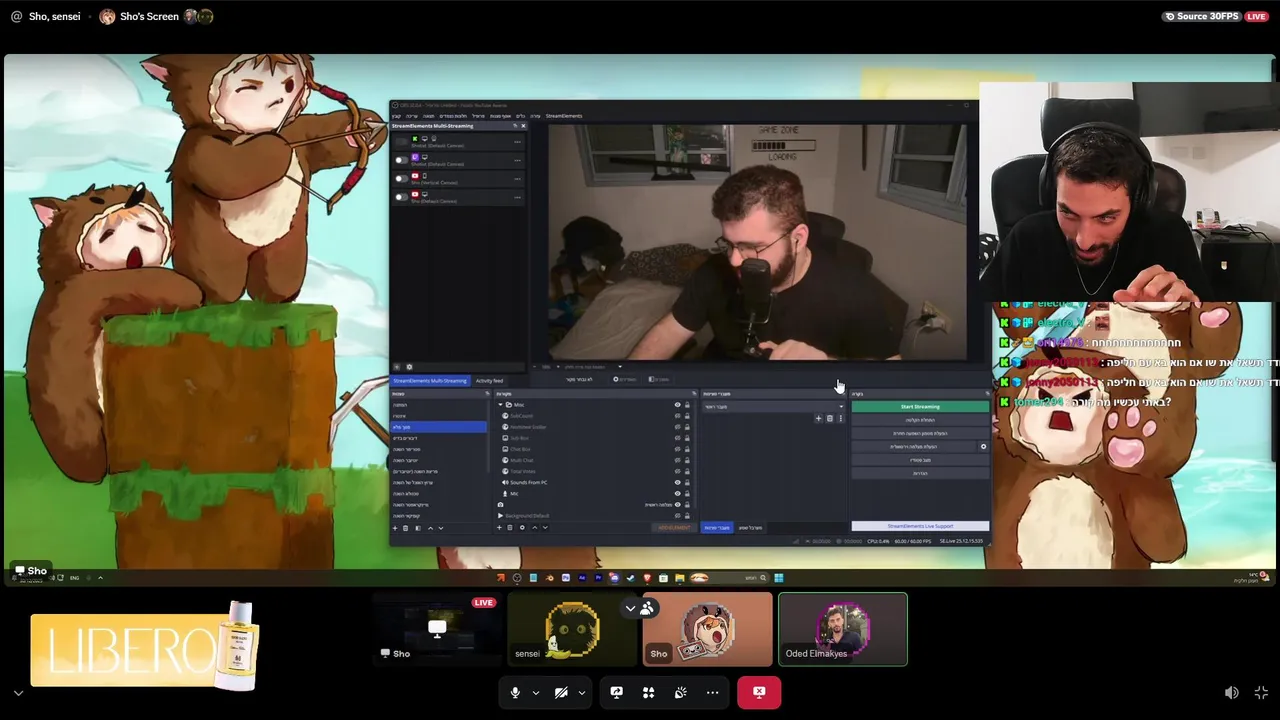Open the activities launcher icon
Screen dimensions: 1280x720
tap(649, 692)
